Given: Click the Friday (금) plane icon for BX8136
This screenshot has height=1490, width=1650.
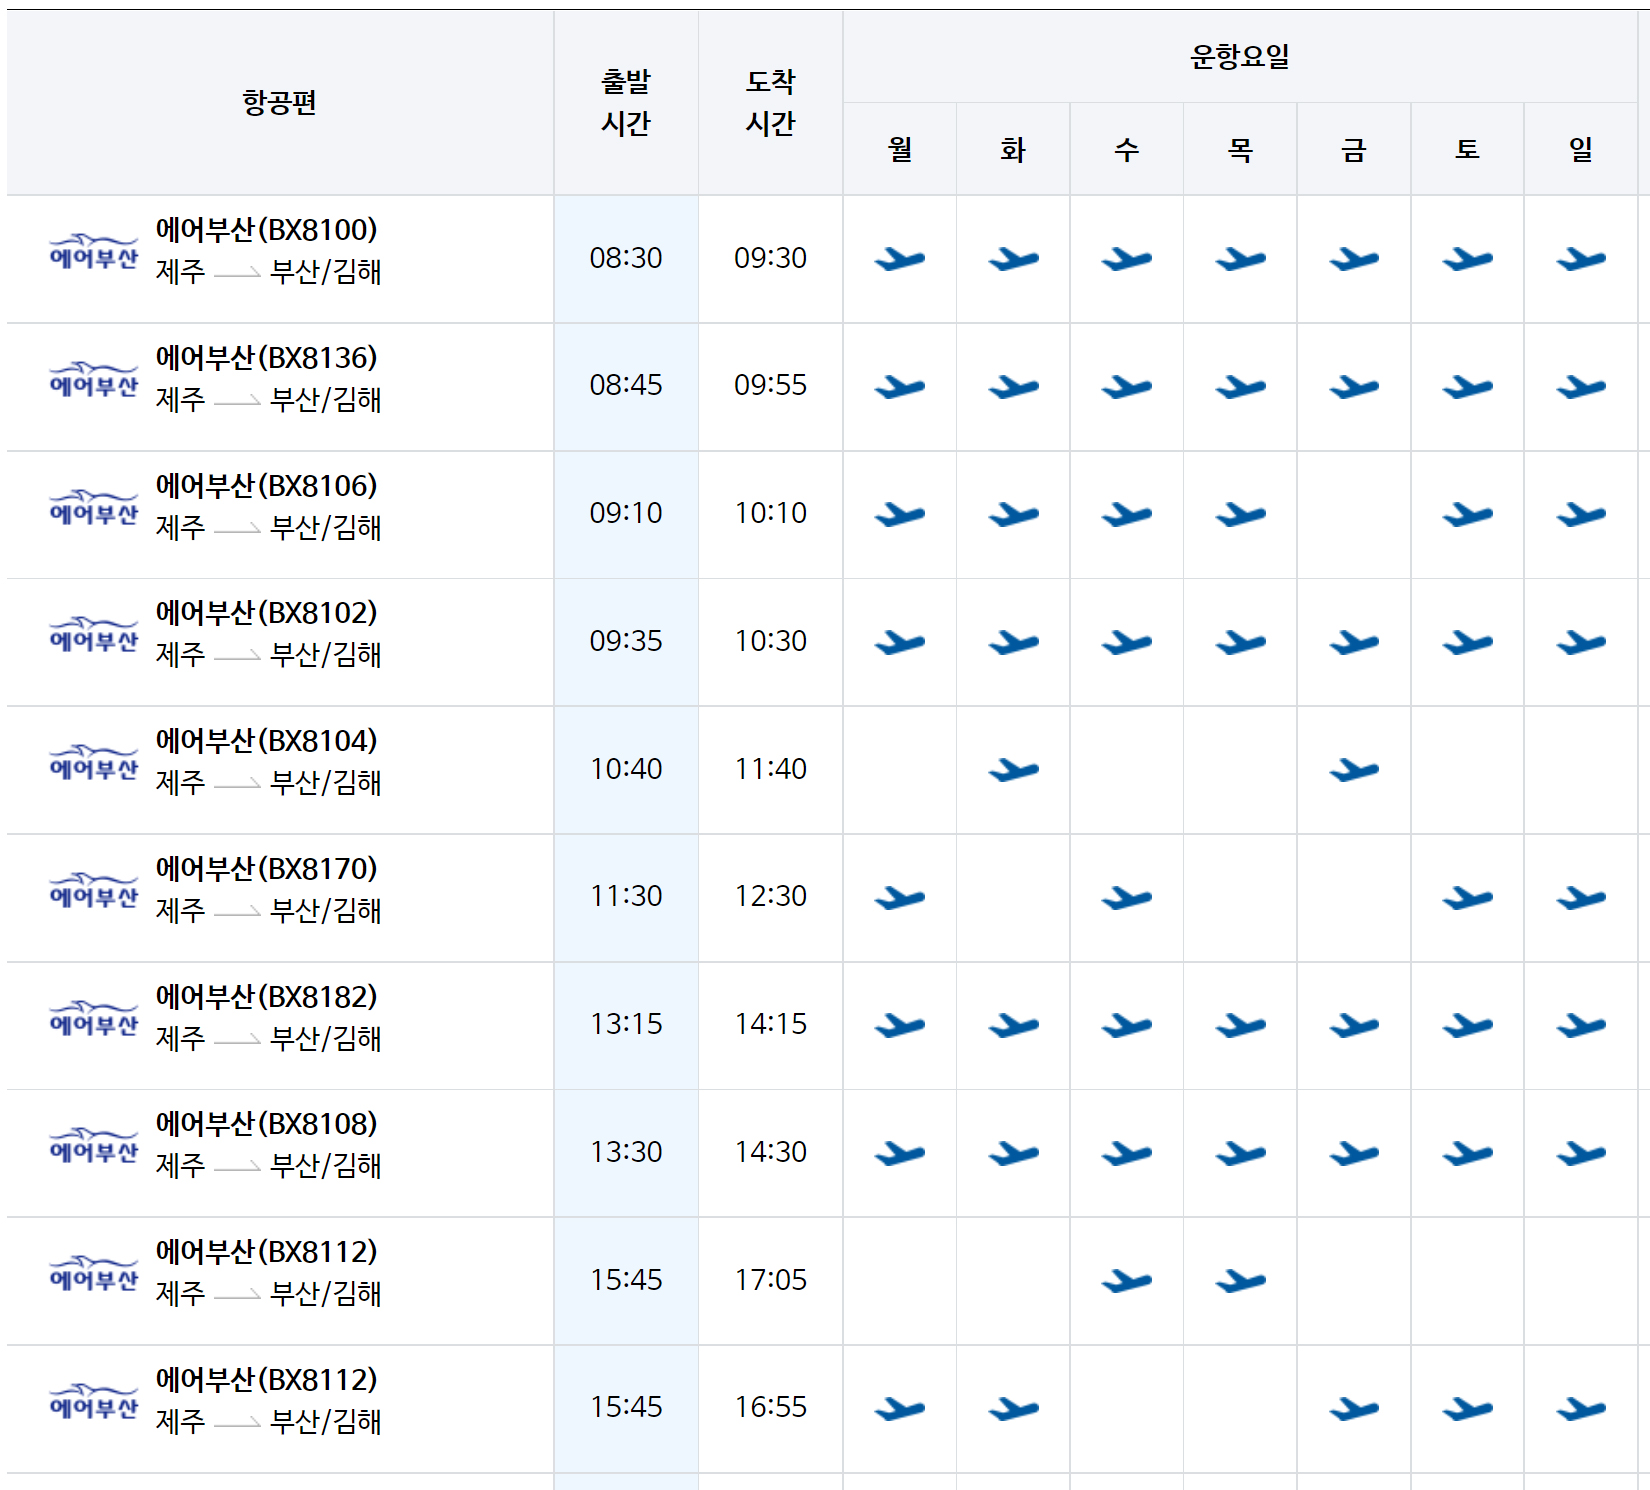Looking at the screenshot, I should [x=1354, y=386].
